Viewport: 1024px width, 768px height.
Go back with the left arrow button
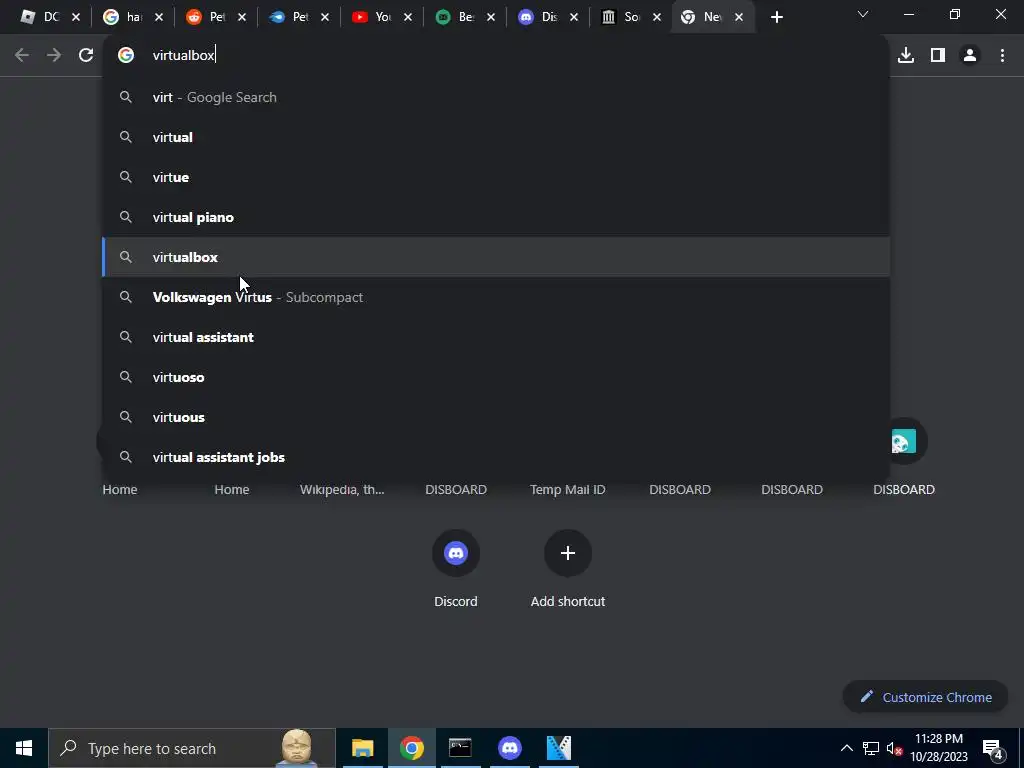(x=22, y=56)
